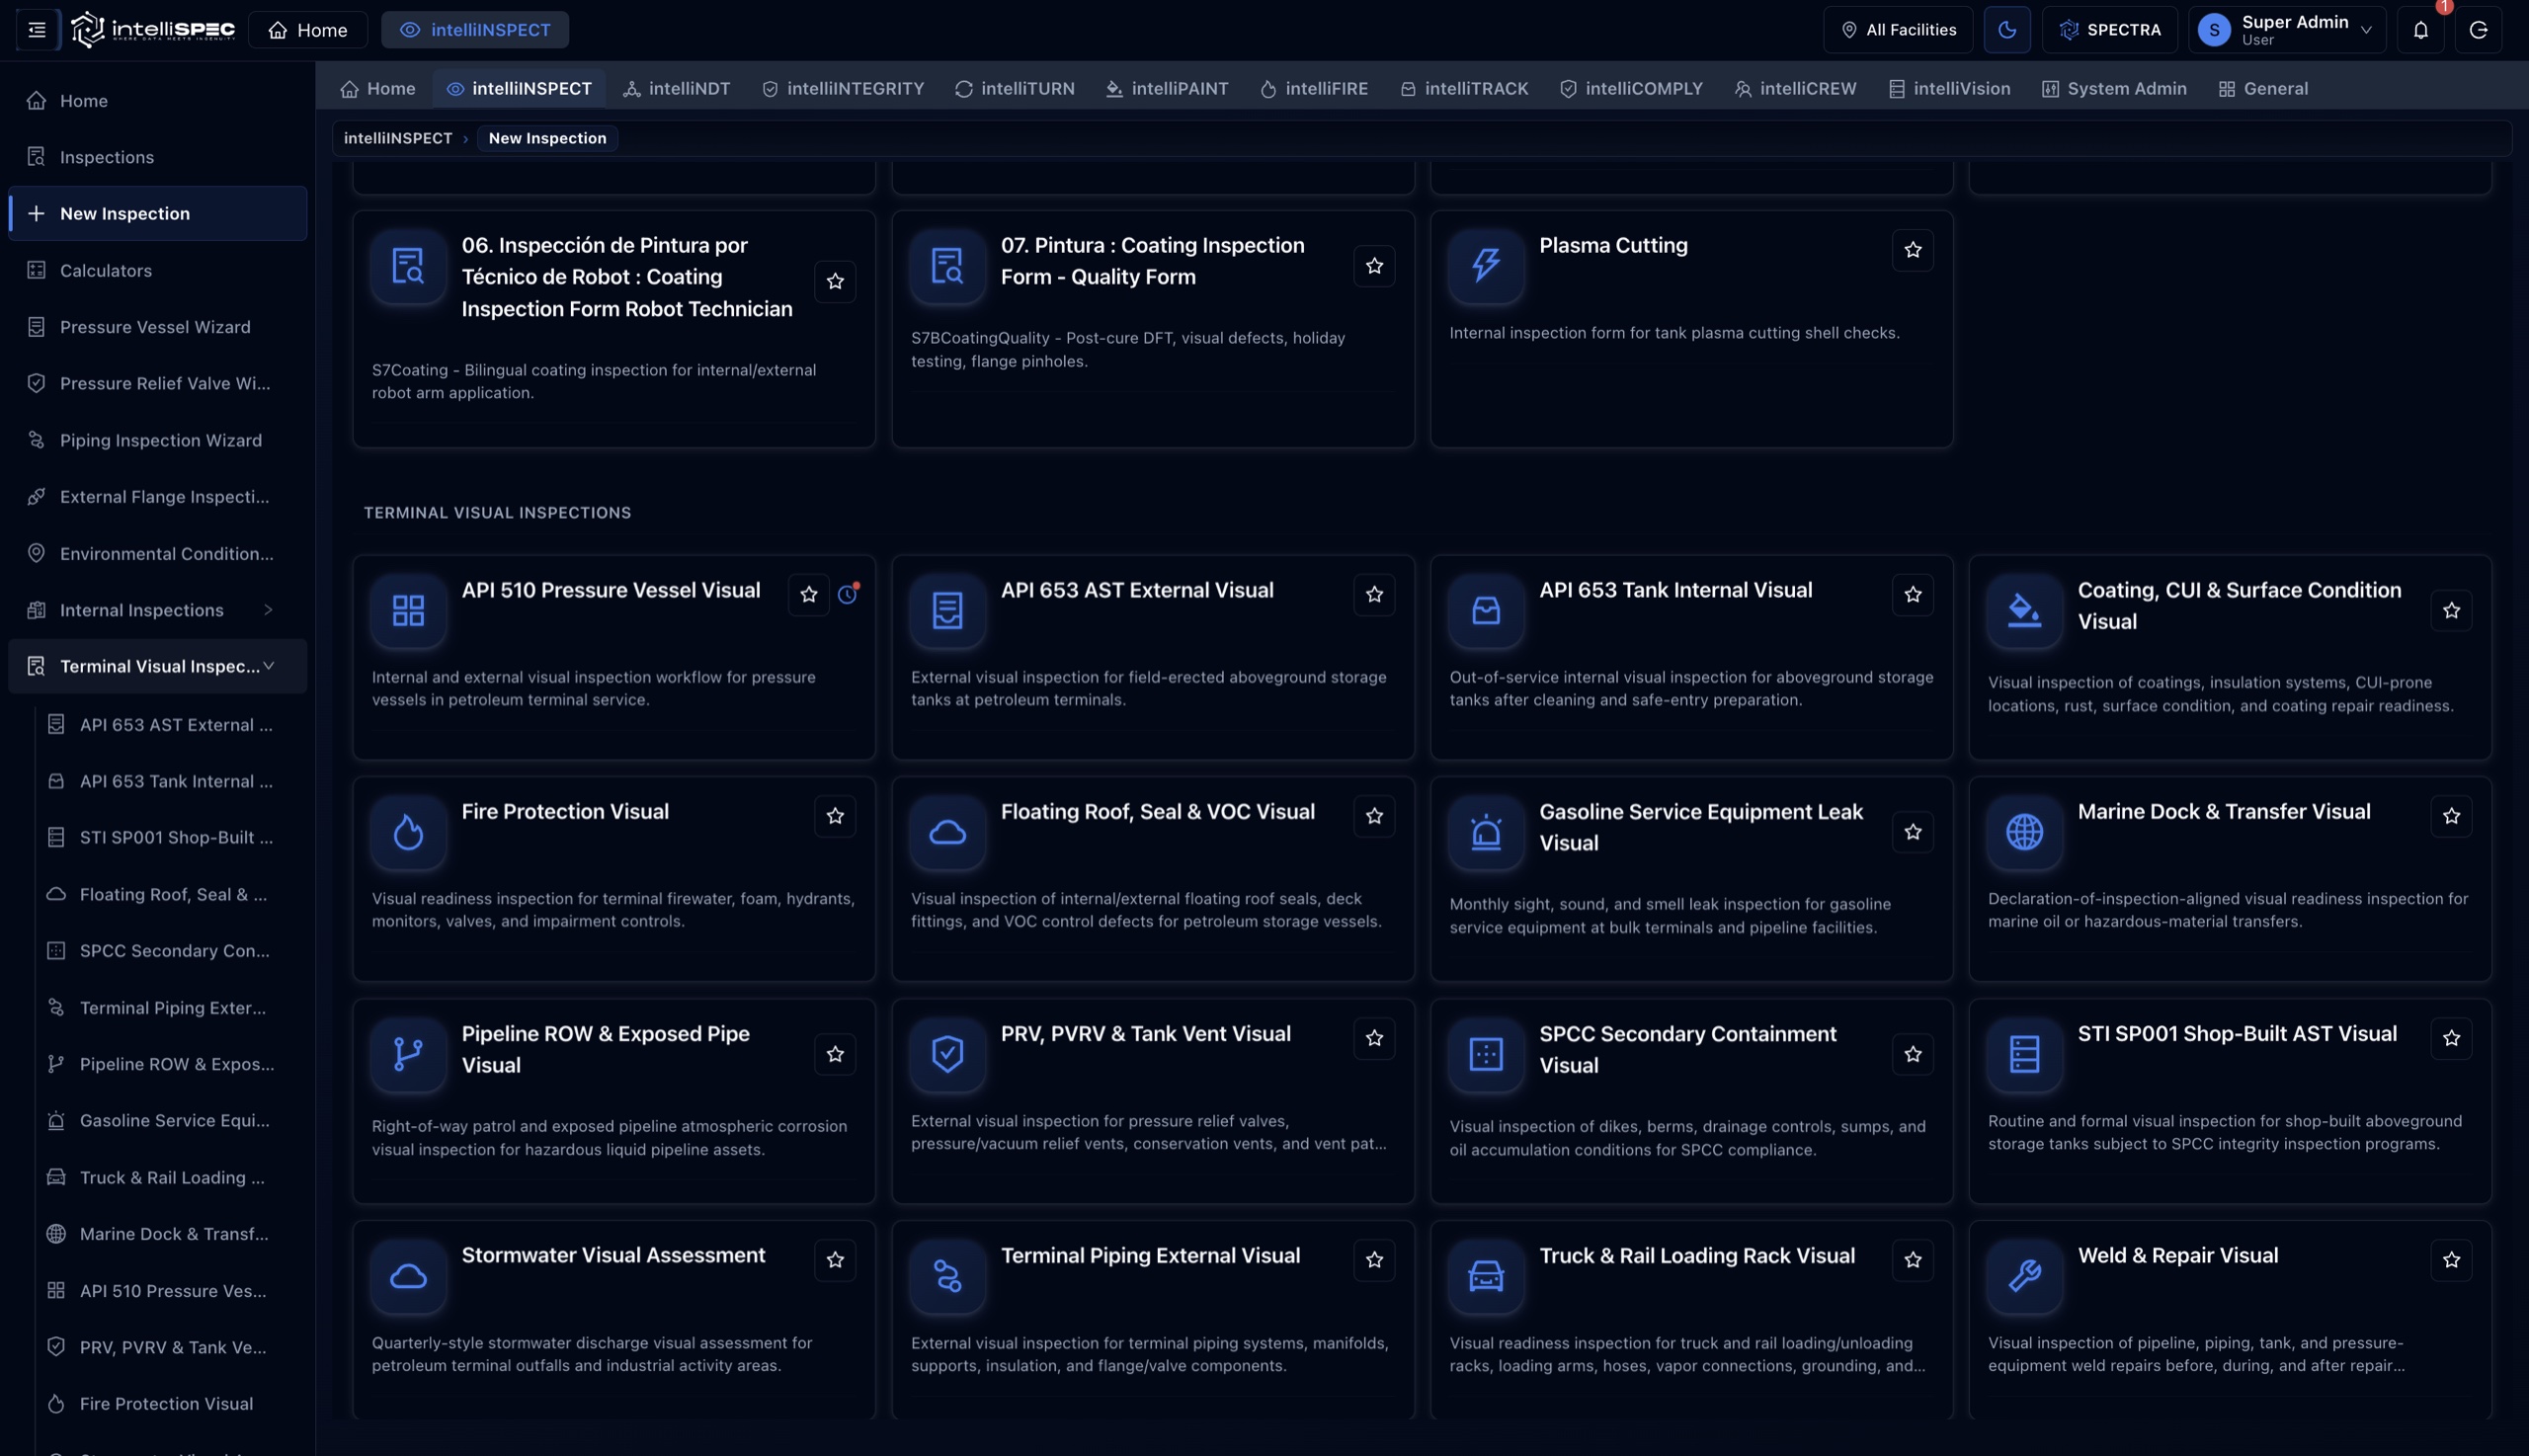Click the Weld & Repair Visual wrench icon
This screenshot has height=1456, width=2529.
(2024, 1276)
